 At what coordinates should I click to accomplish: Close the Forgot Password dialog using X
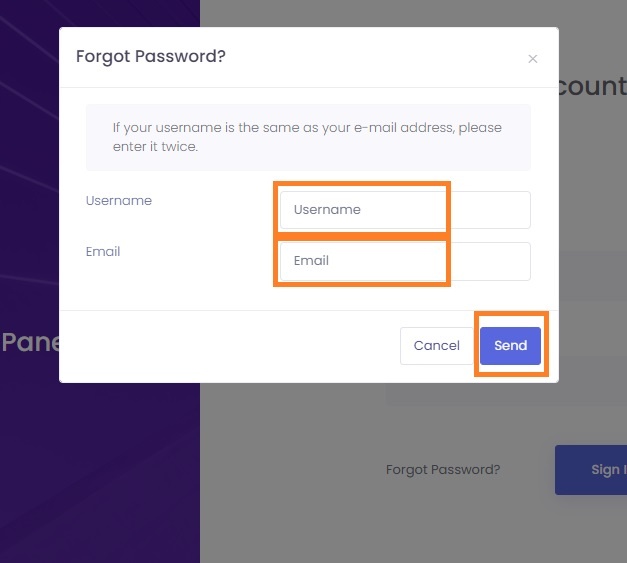tap(532, 59)
